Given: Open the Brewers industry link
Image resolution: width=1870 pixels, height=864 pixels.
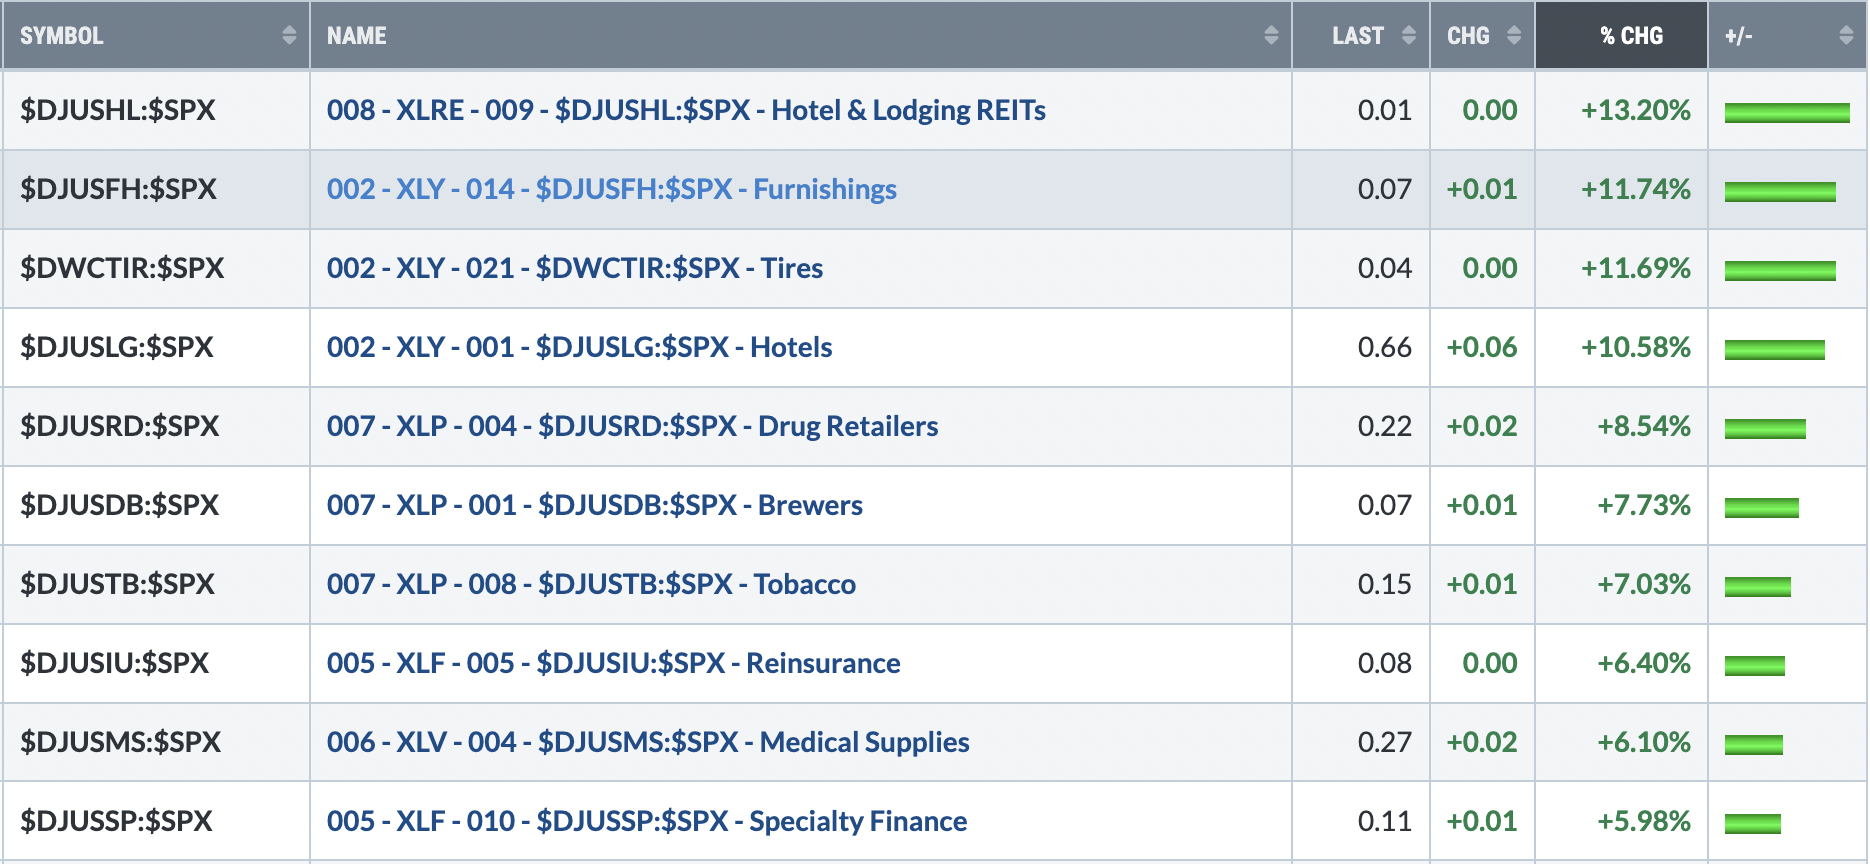Looking at the screenshot, I should pyautogui.click(x=595, y=505).
